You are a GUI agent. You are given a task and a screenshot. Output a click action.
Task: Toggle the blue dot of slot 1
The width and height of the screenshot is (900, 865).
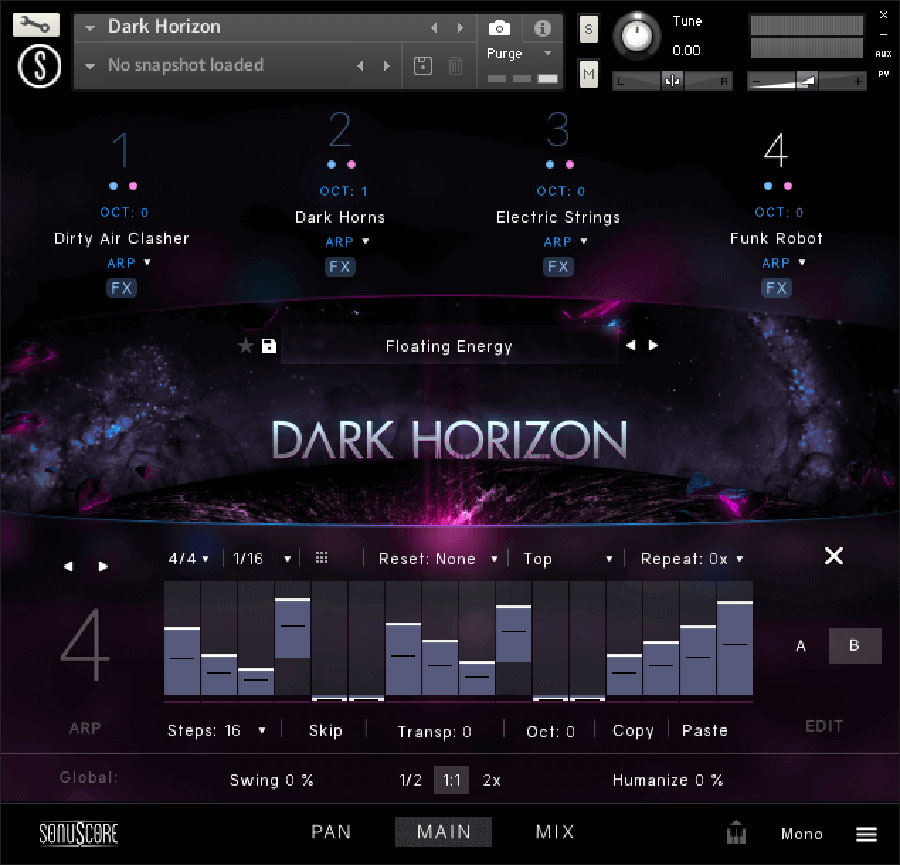click(x=113, y=186)
